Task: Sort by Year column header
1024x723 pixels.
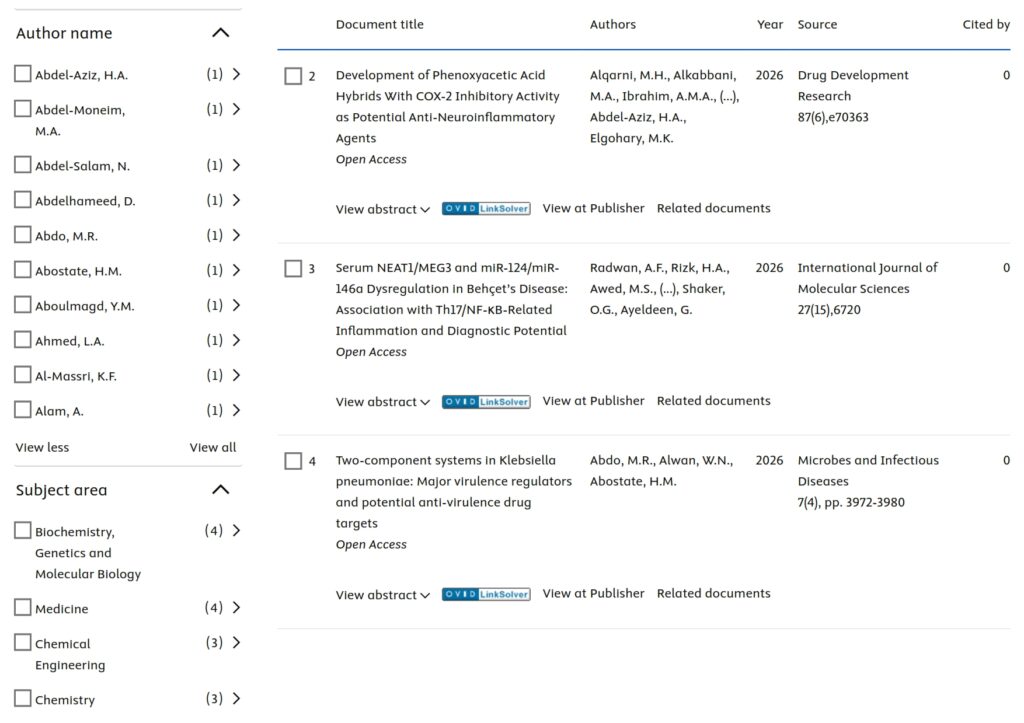Action: (x=770, y=24)
